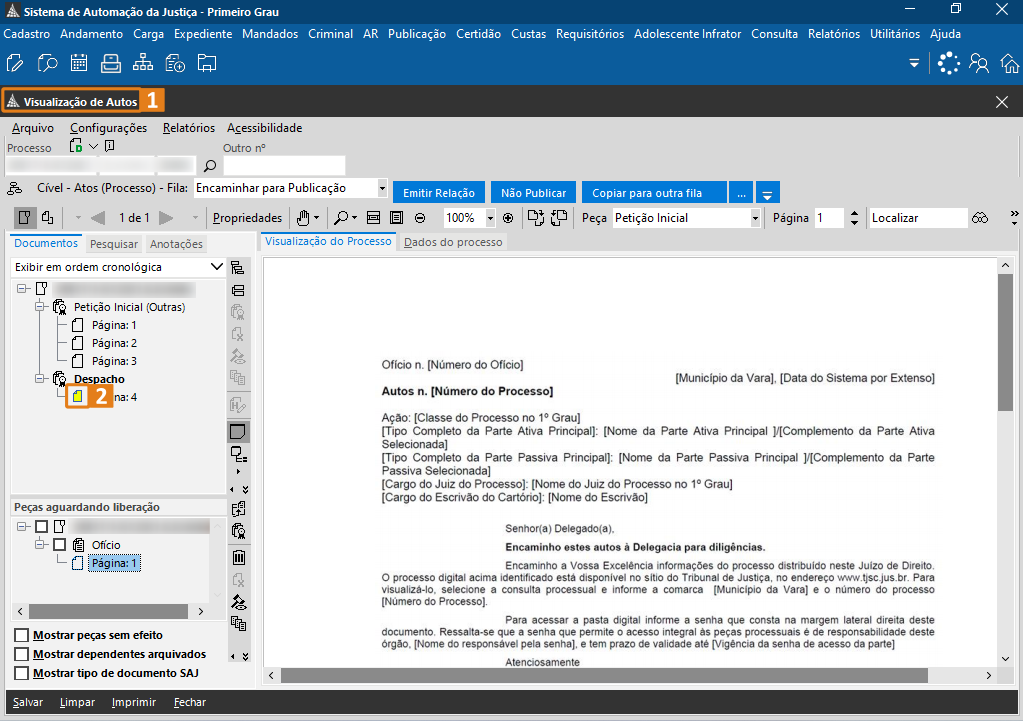Open the hierarchy chart icon
Image resolution: width=1023 pixels, height=721 pixels.
[x=142, y=63]
